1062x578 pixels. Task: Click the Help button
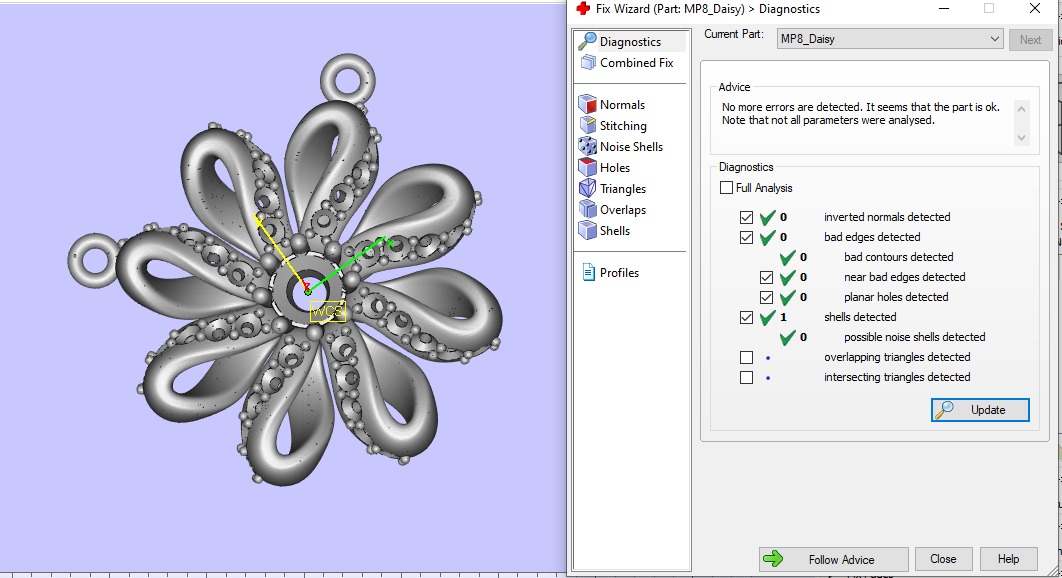click(1008, 559)
